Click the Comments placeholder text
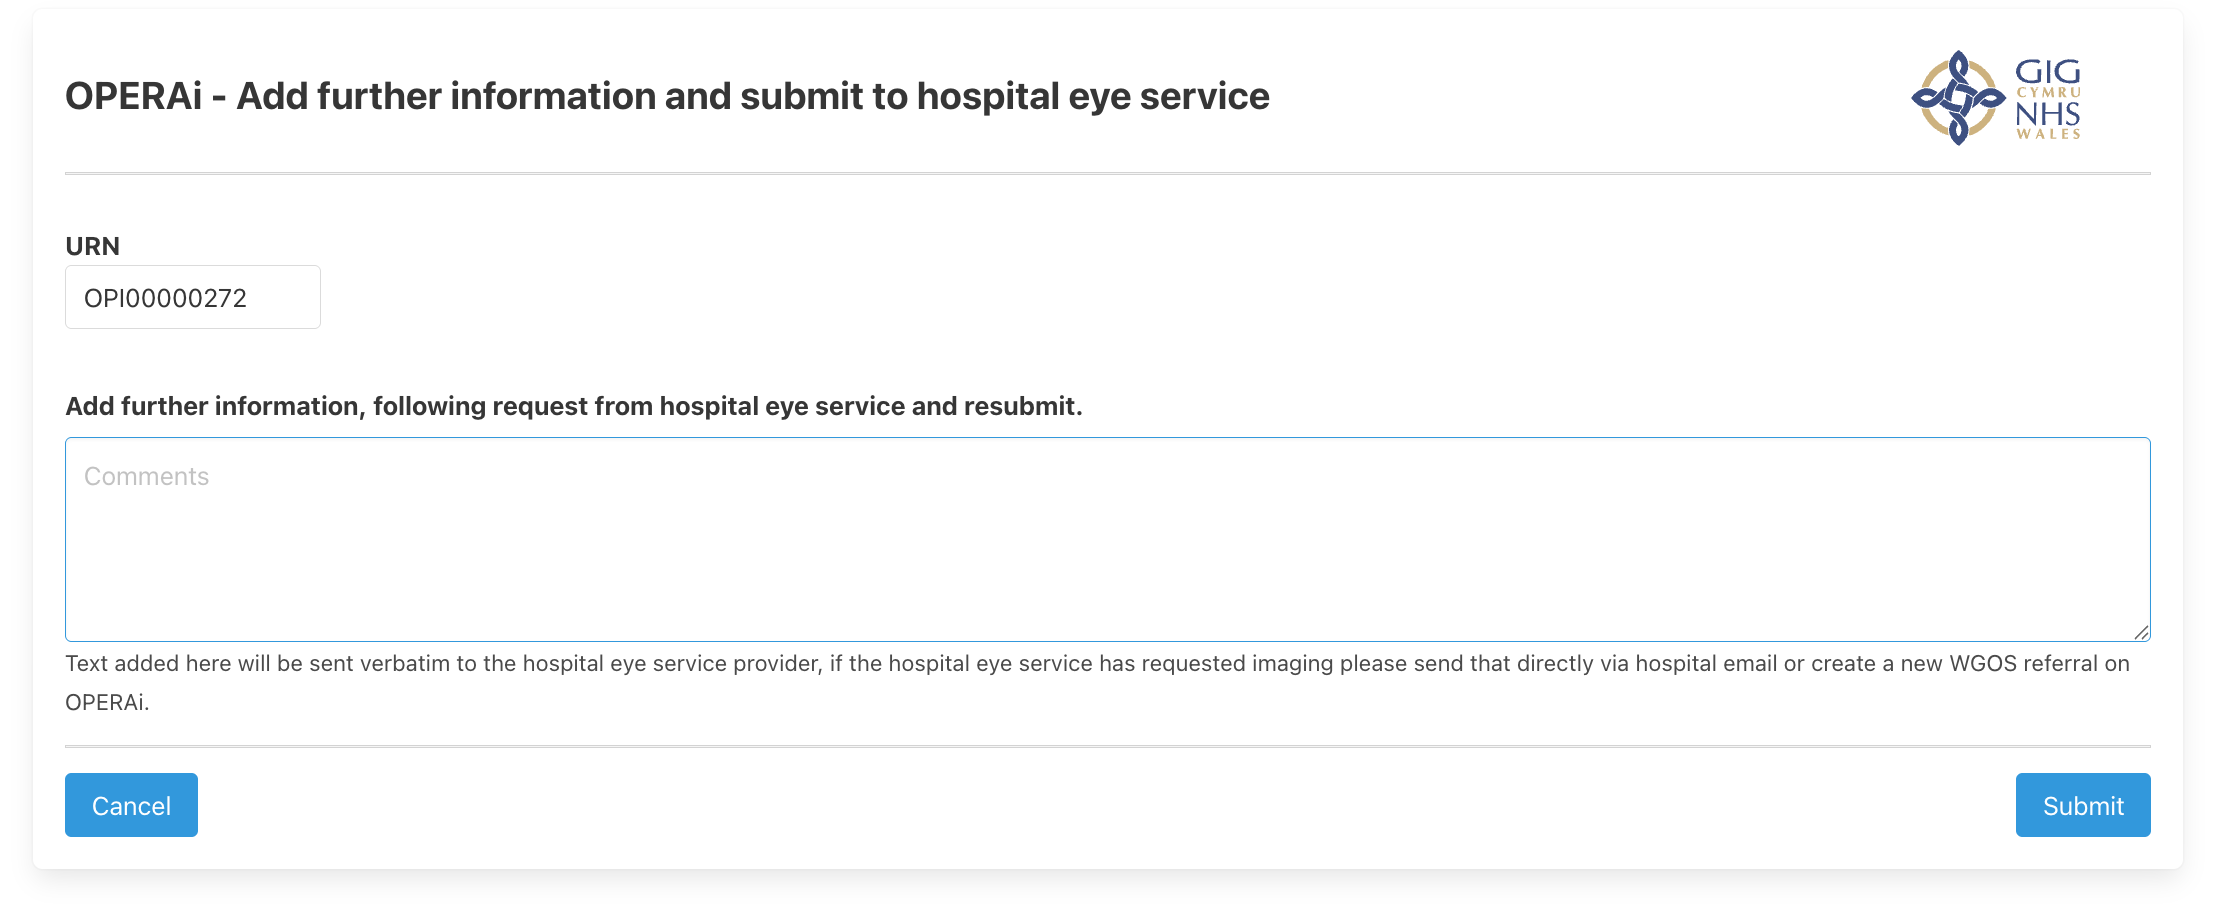2220x908 pixels. click(x=146, y=476)
